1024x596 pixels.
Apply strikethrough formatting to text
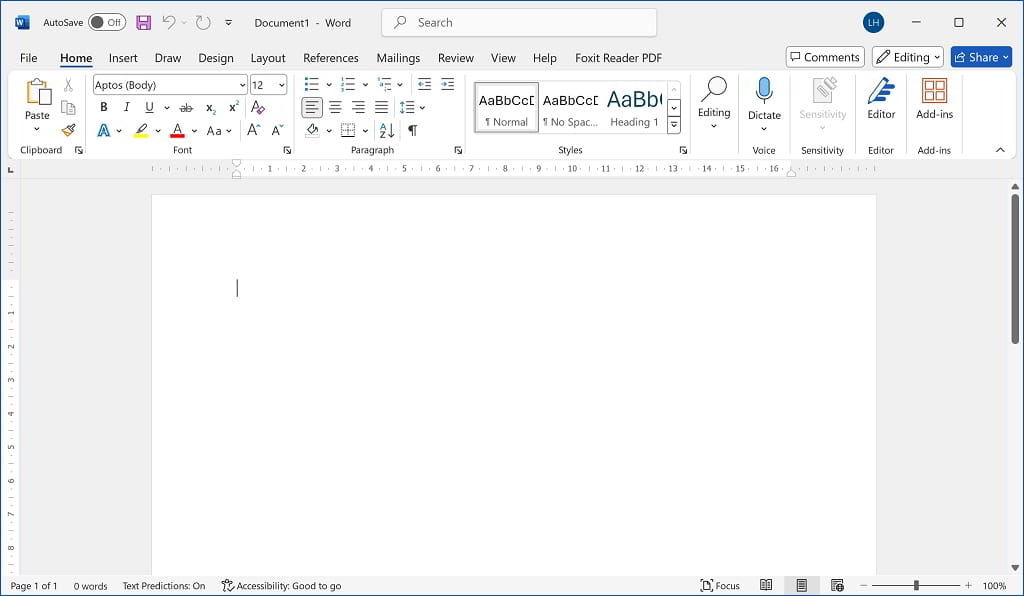[x=186, y=108]
